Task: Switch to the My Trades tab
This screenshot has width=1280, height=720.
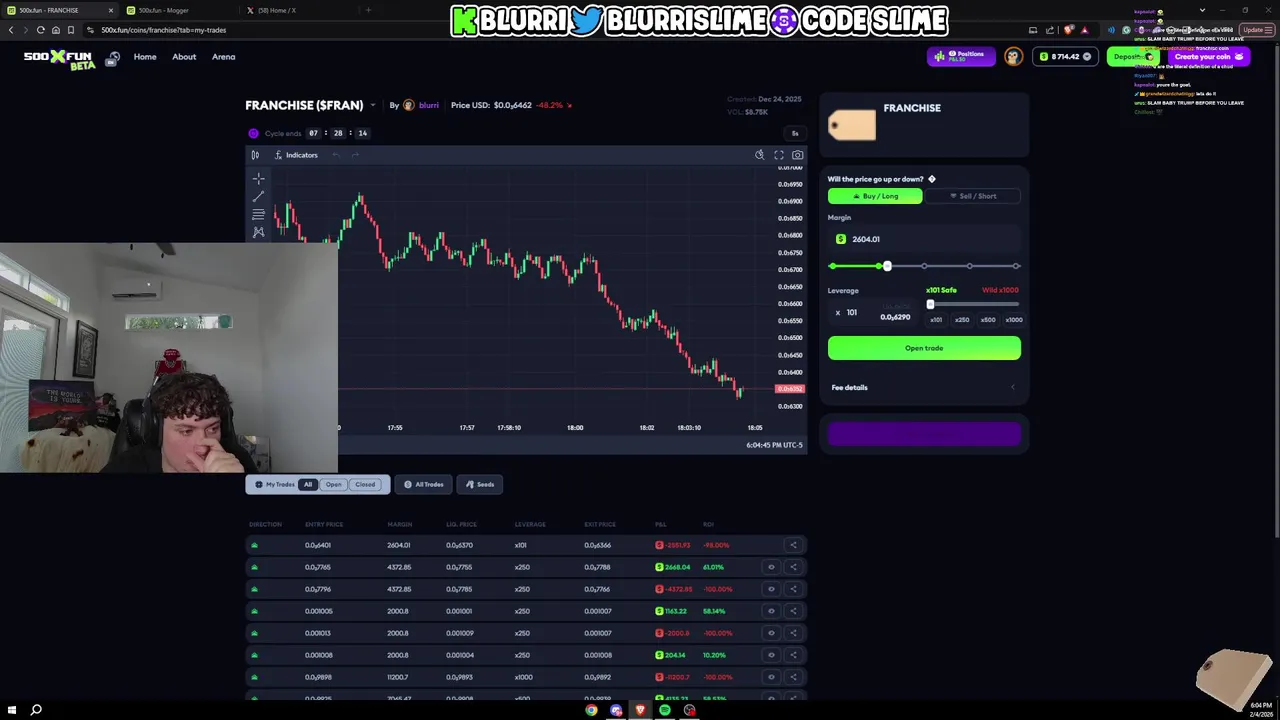Action: (274, 484)
